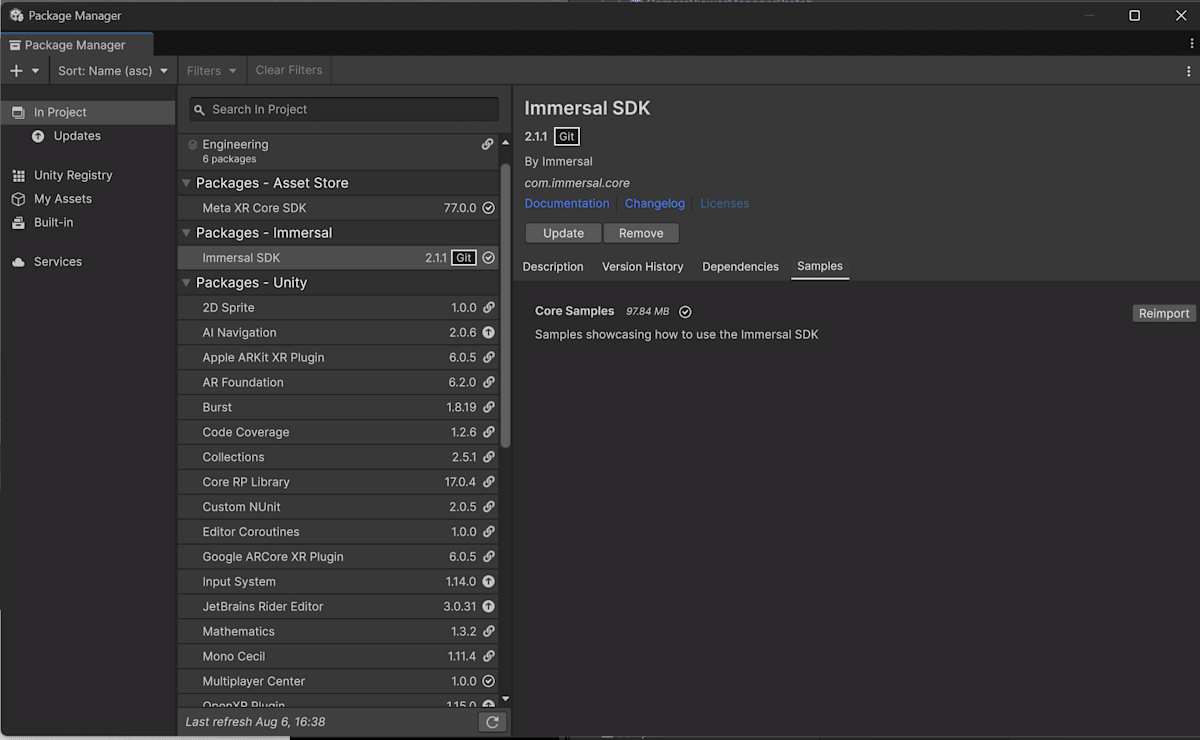Image resolution: width=1200 pixels, height=740 pixels.
Task: Switch to Dependencies tab
Action: pyautogui.click(x=740, y=267)
